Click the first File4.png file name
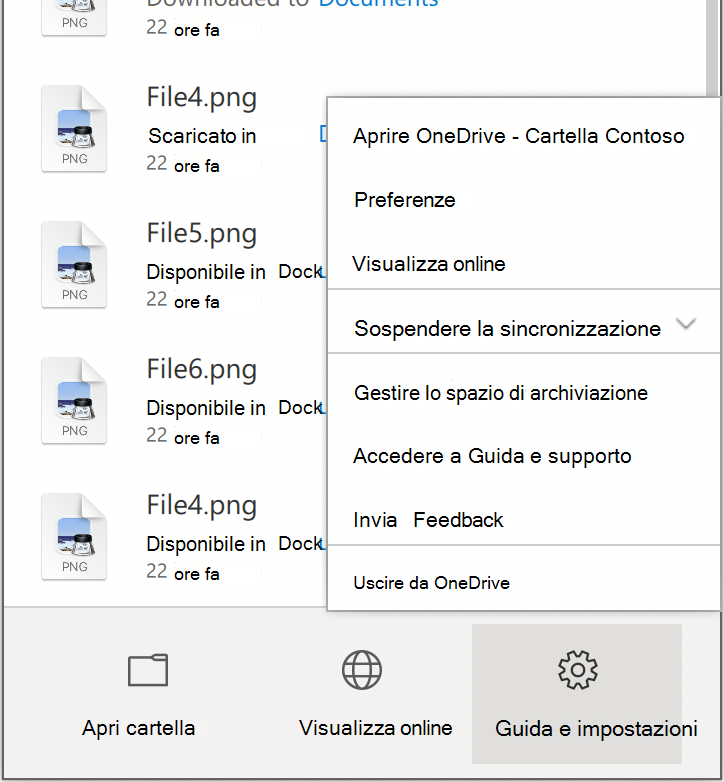Screen dimensions: 724x782 pyautogui.click(x=201, y=98)
